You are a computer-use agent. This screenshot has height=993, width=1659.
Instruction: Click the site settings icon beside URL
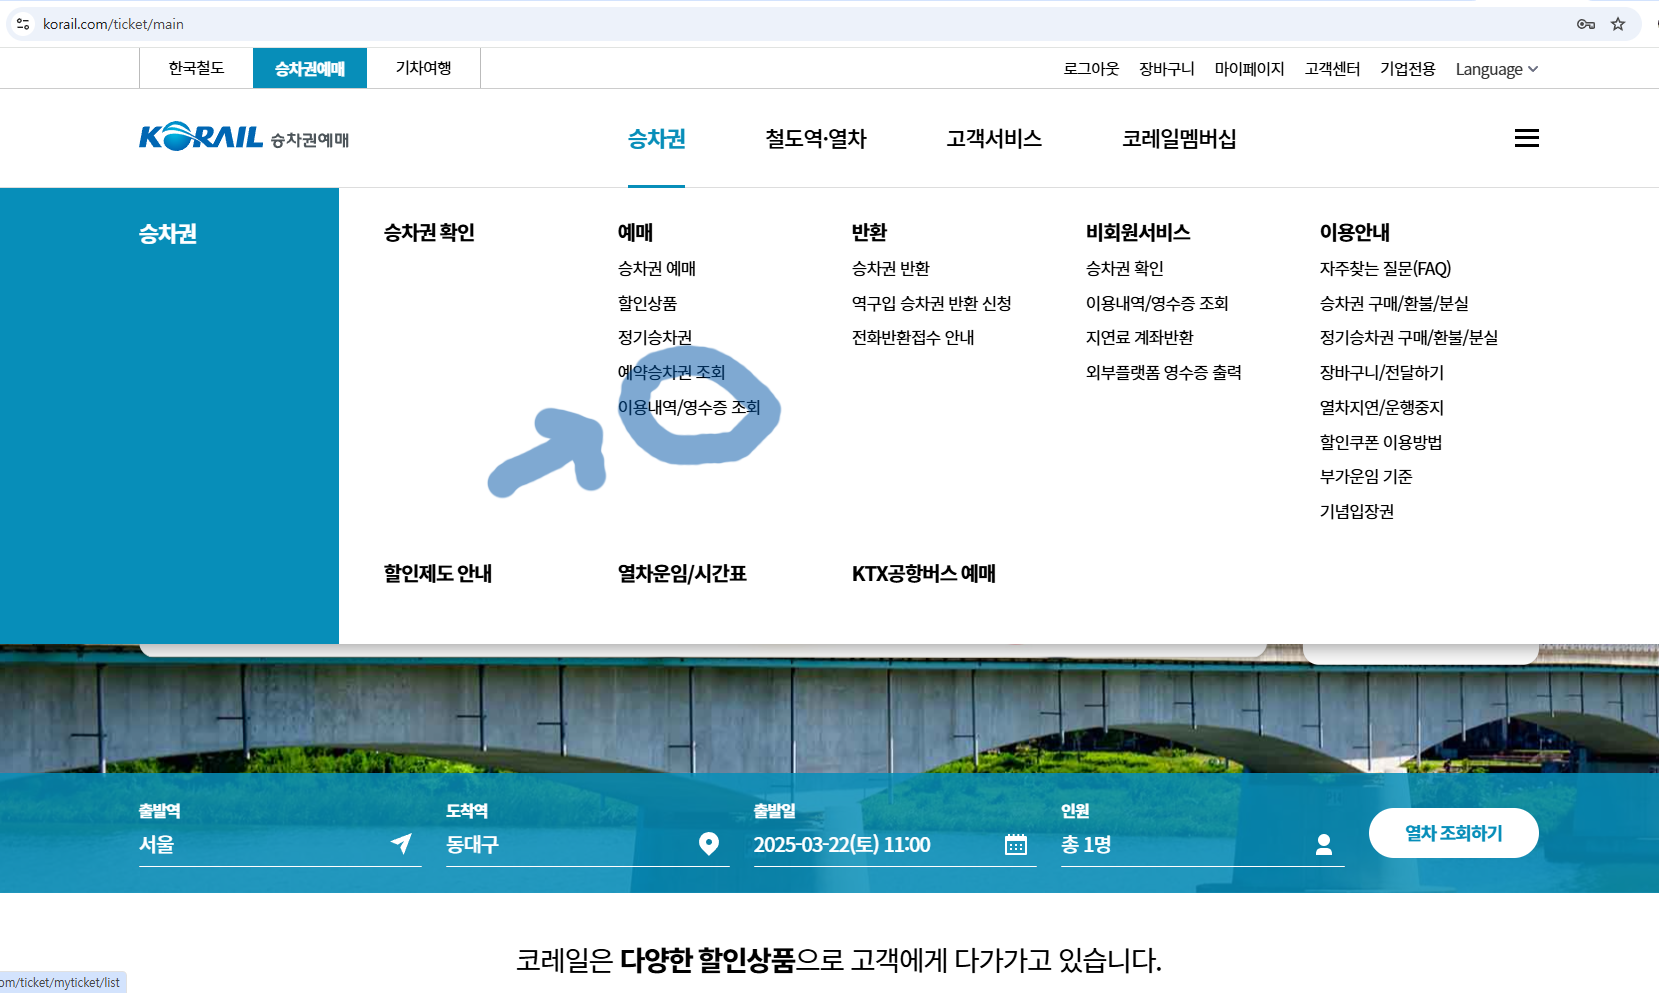pos(23,24)
